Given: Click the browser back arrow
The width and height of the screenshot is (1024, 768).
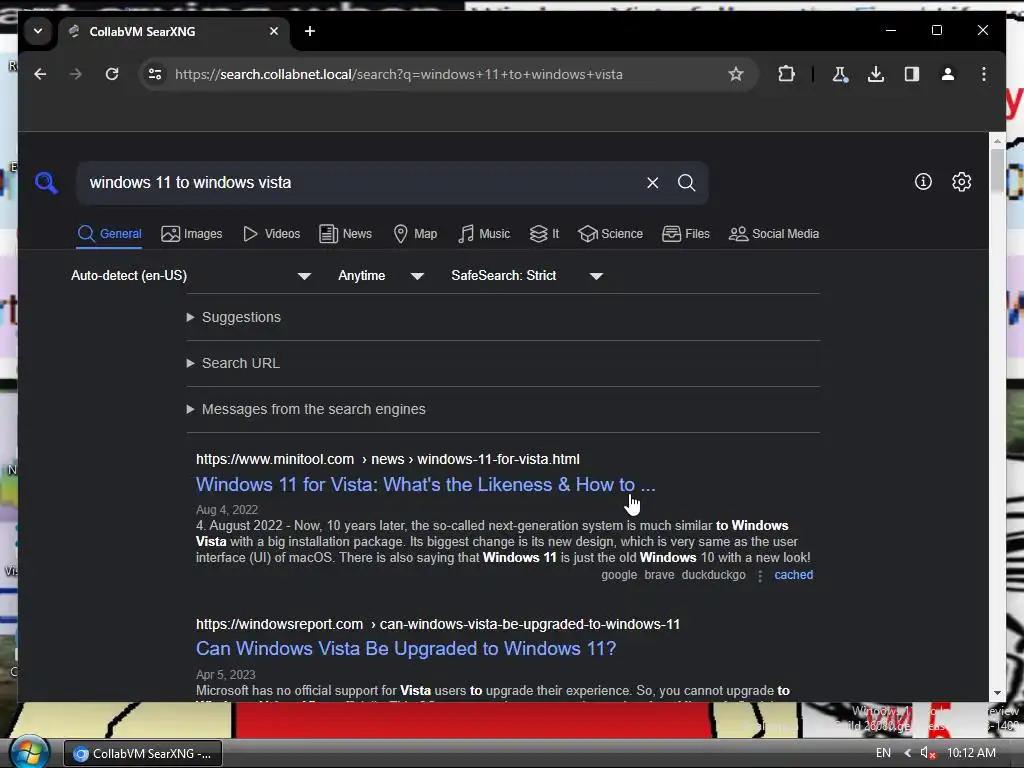Looking at the screenshot, I should click(40, 74).
